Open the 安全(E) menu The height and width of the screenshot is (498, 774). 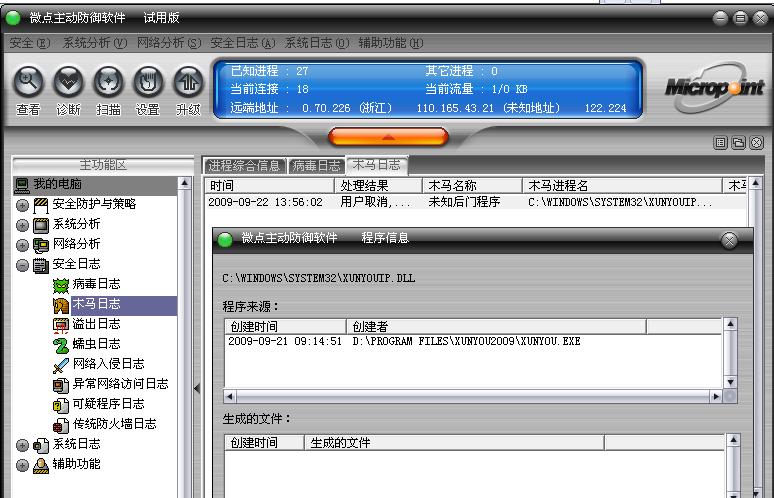30,43
